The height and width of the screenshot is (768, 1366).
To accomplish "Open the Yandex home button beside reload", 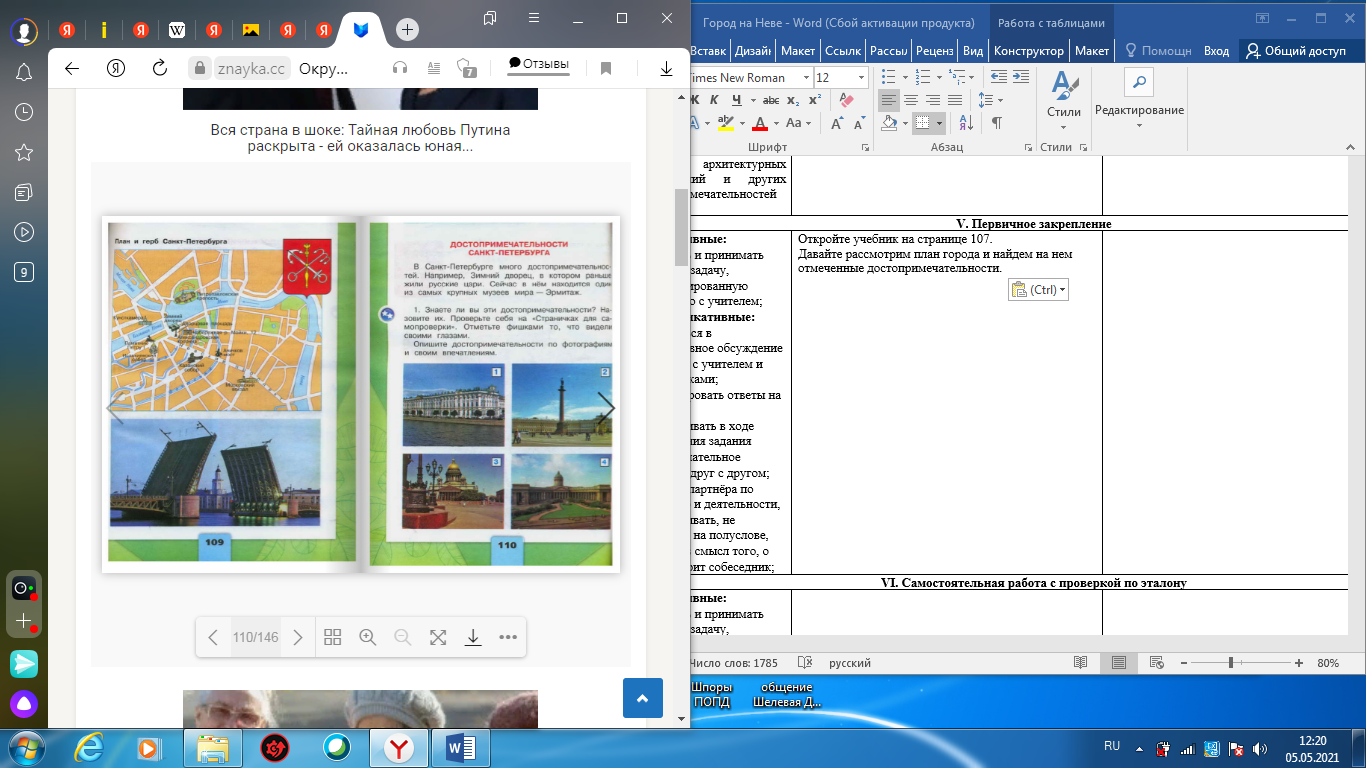I will (x=115, y=68).
